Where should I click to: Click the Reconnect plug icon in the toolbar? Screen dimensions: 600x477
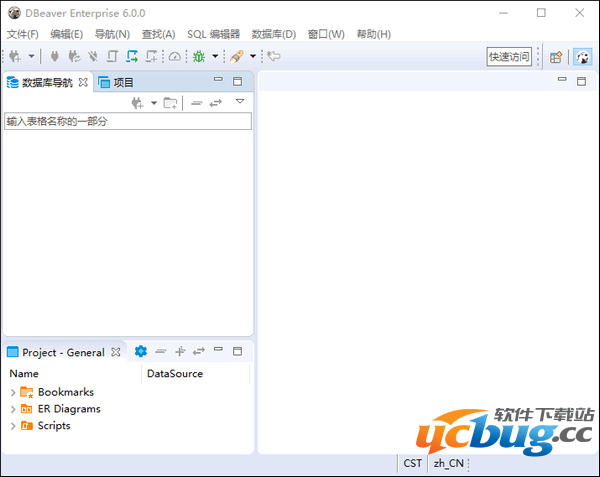pos(74,57)
